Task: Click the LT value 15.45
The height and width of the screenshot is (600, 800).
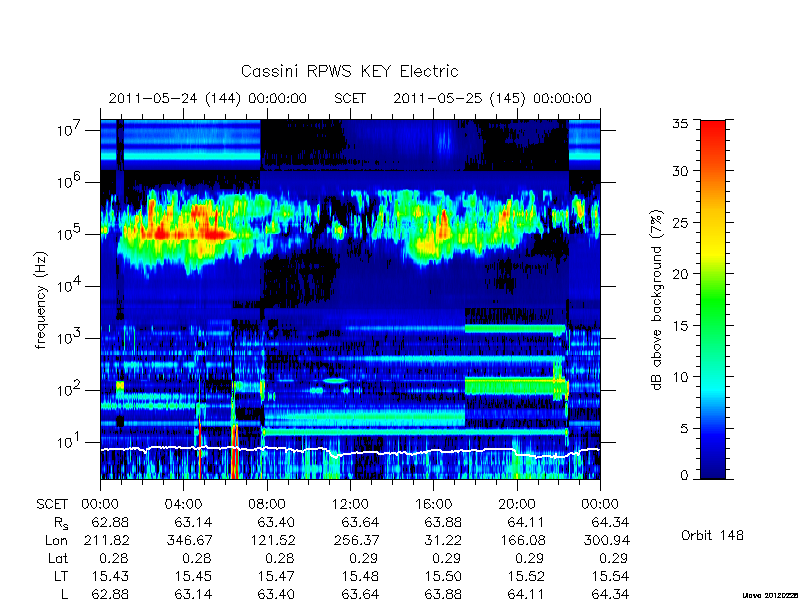Action: pyautogui.click(x=193, y=576)
